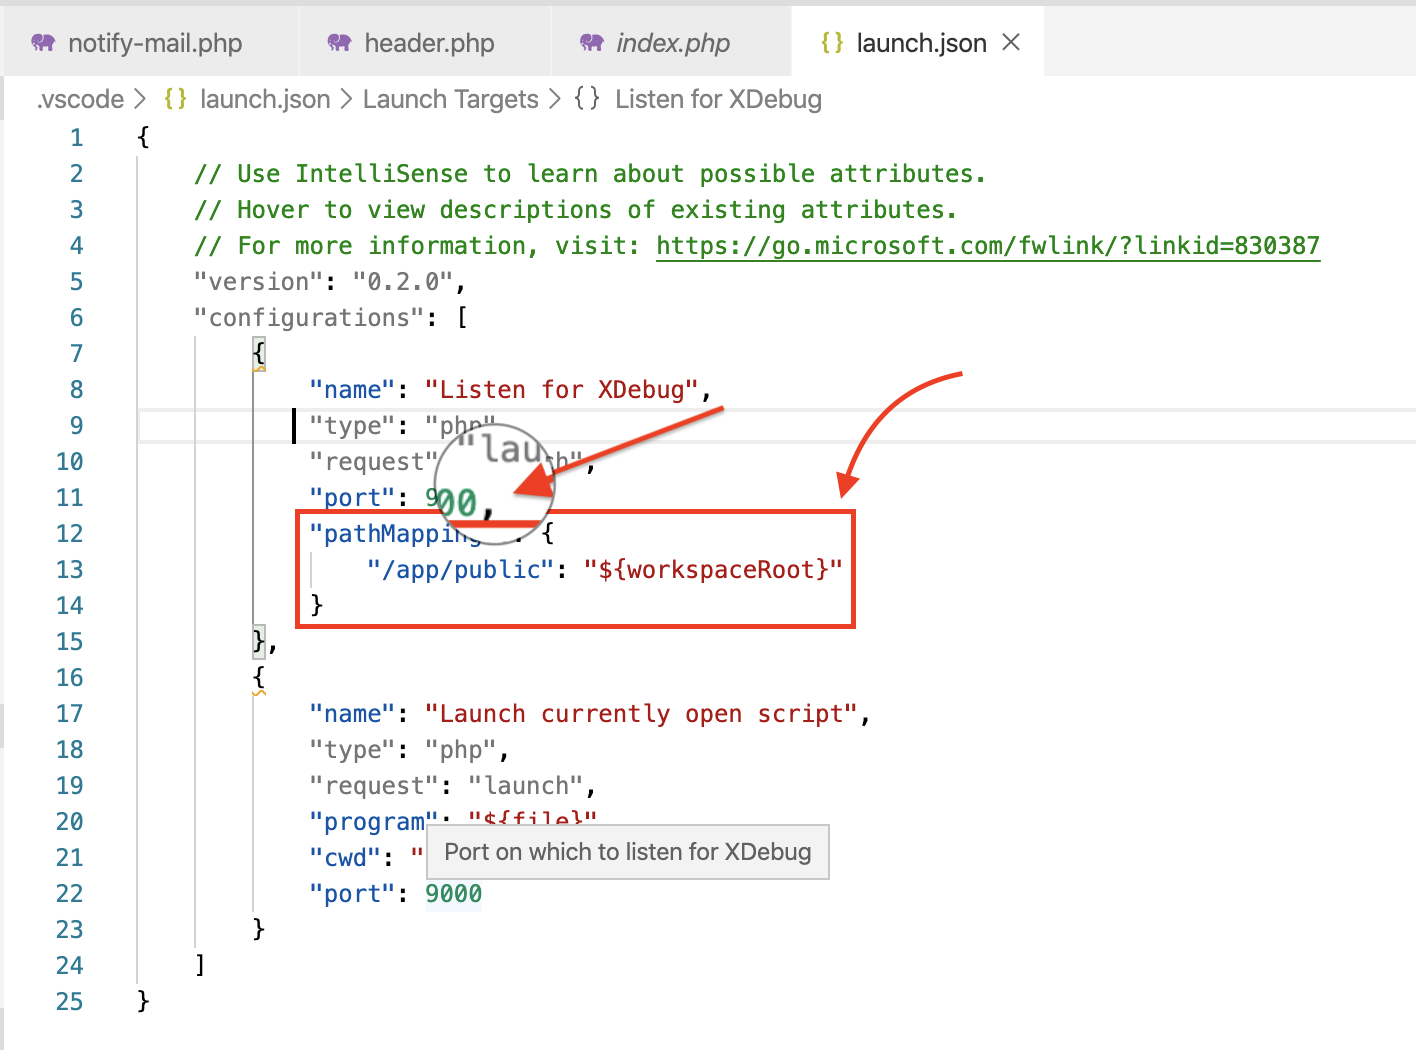
Task: Click the "port" key on line 11
Action: click(353, 498)
